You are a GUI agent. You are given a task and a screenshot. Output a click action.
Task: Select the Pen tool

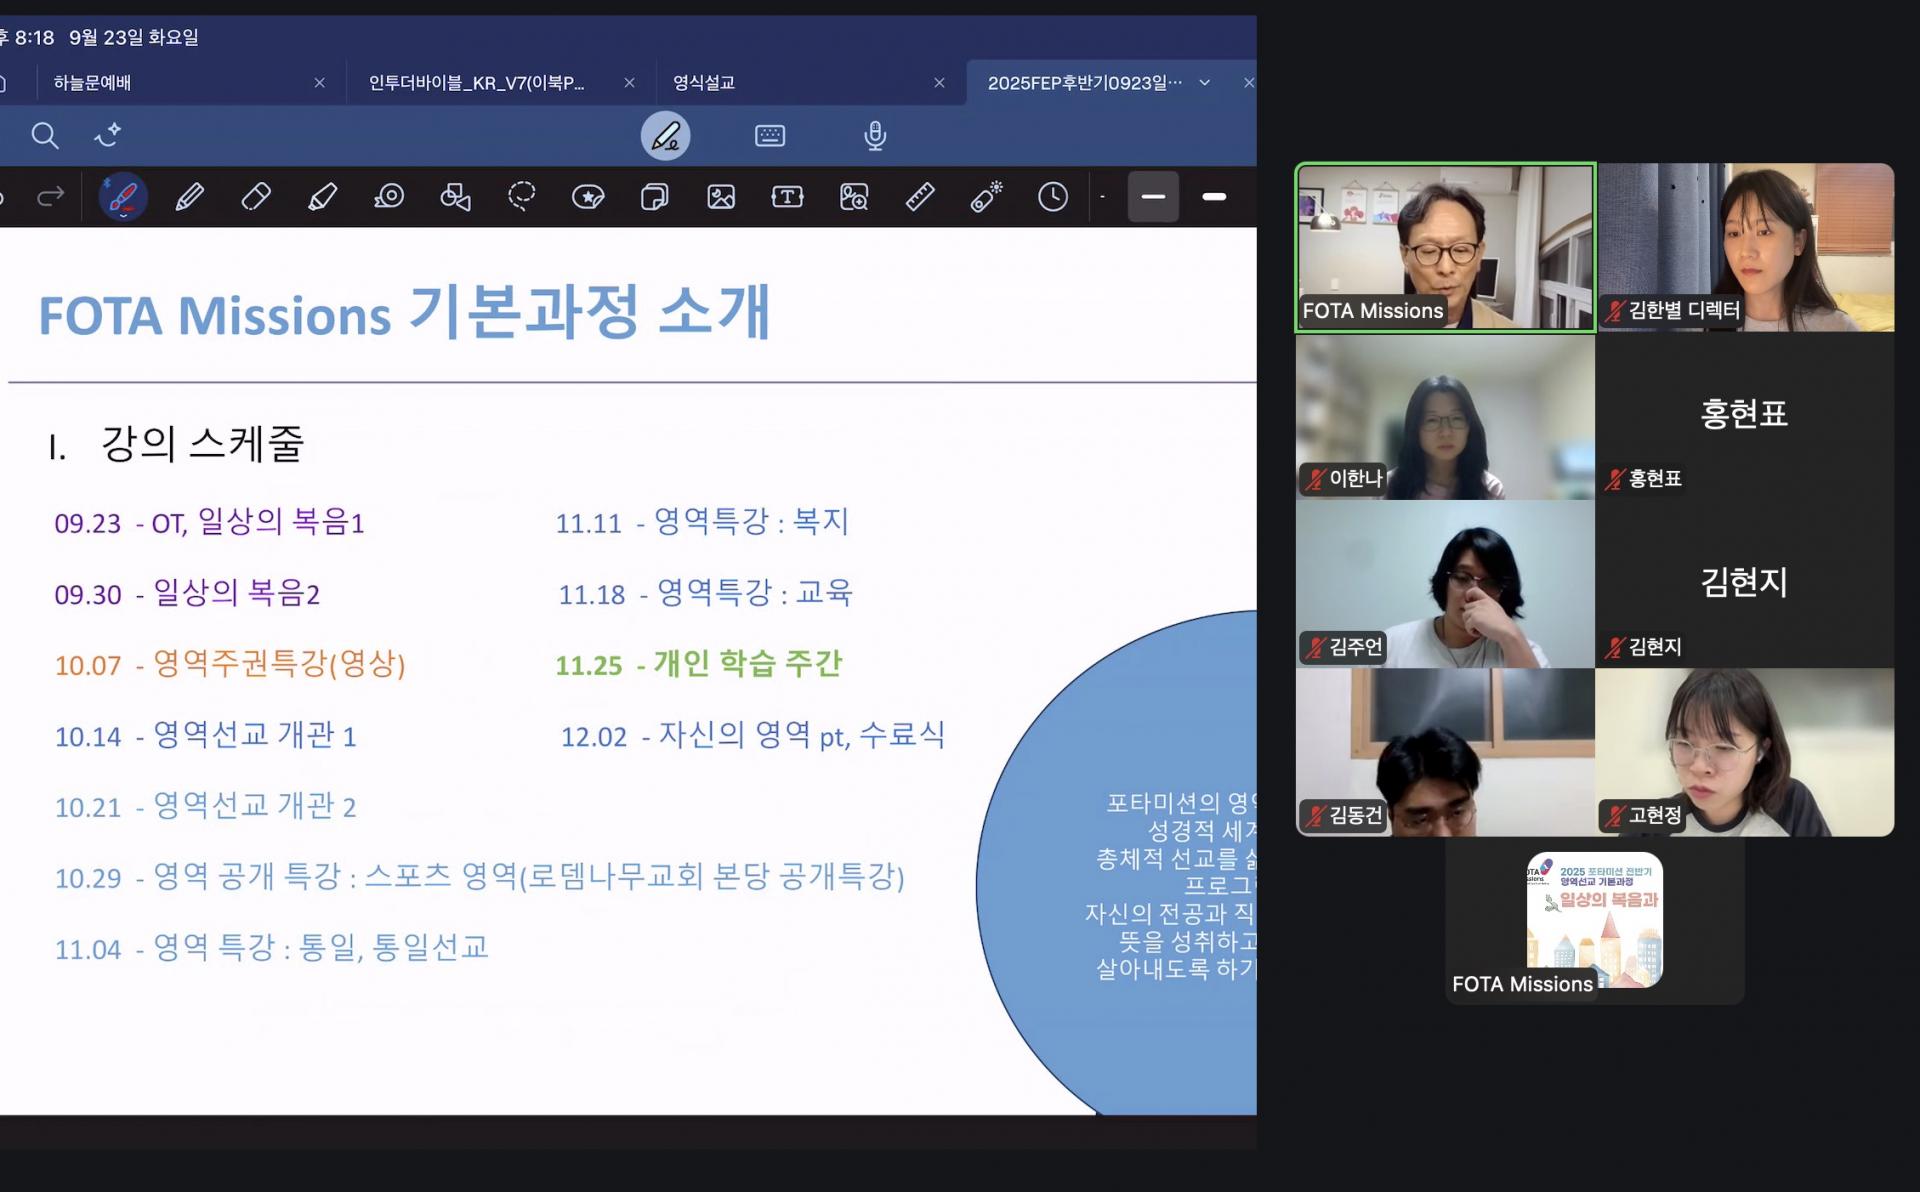tap(189, 197)
